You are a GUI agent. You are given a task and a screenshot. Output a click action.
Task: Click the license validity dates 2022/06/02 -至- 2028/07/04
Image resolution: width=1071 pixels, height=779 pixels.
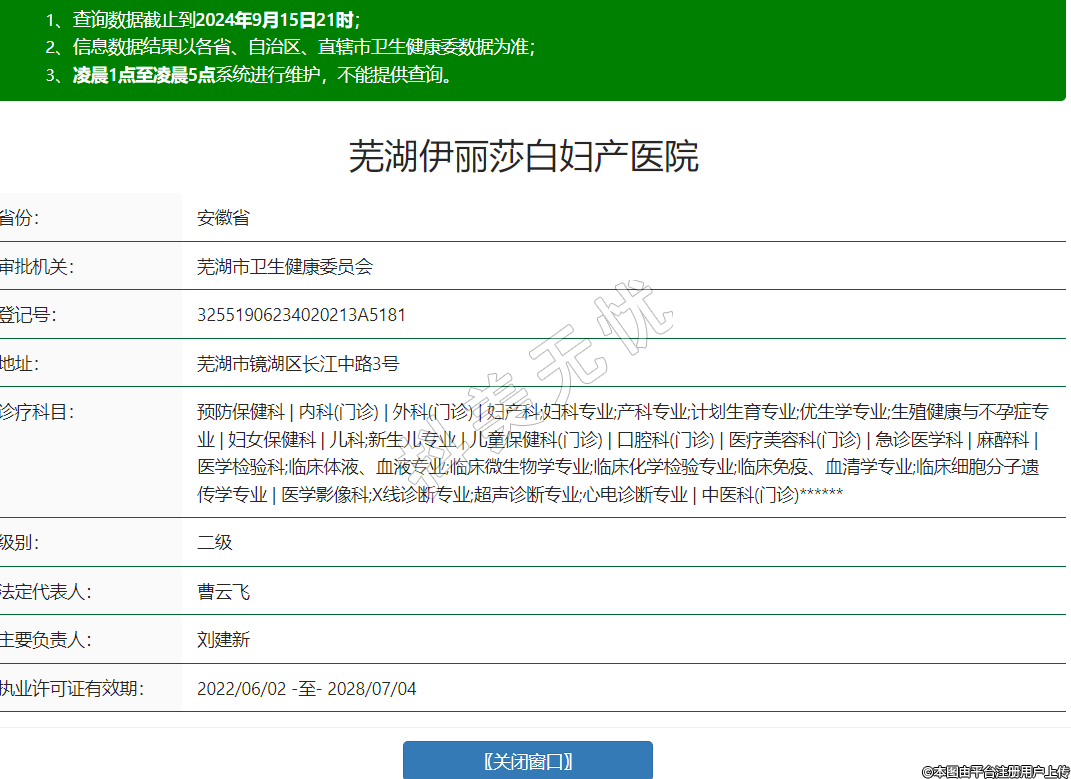306,689
